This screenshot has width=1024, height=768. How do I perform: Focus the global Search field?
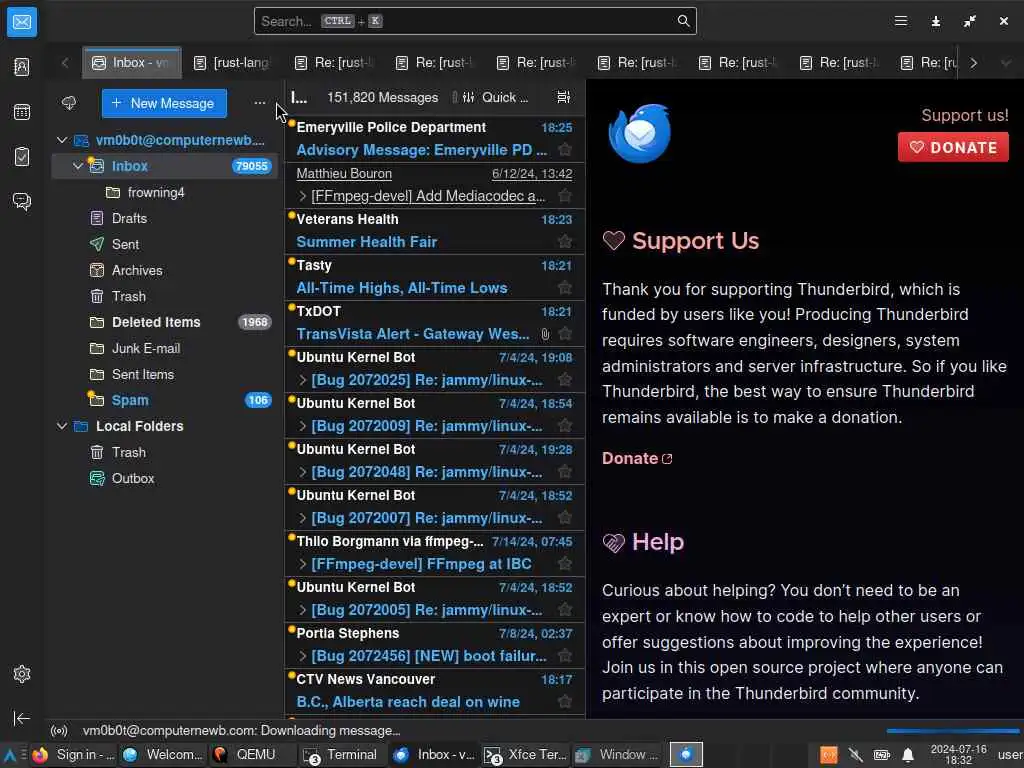pos(475,21)
